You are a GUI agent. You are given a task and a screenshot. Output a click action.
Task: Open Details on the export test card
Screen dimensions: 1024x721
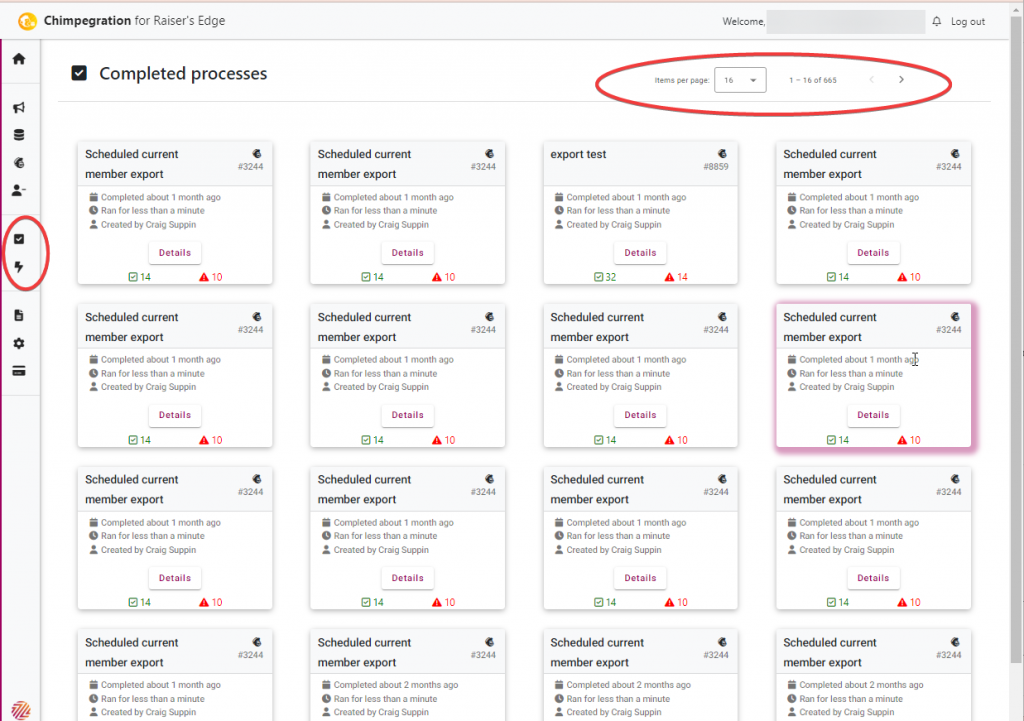(640, 253)
